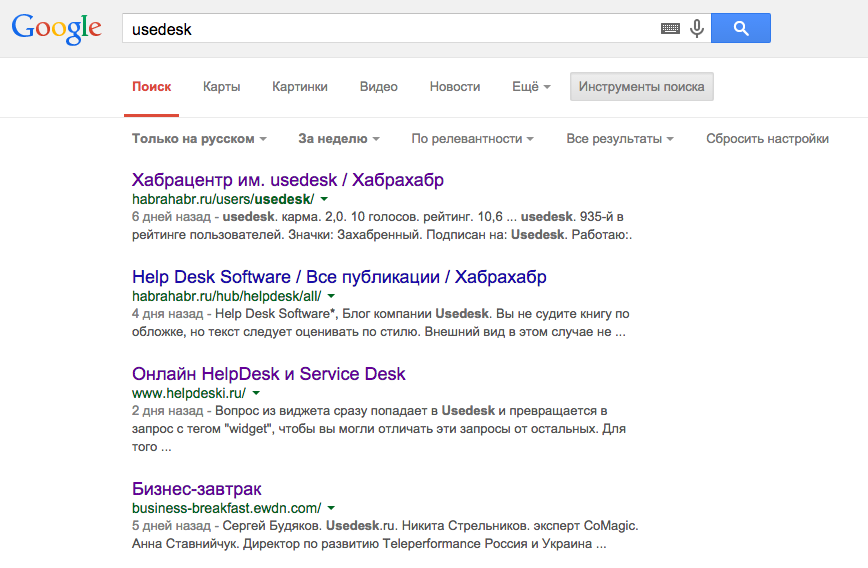
Task: Open the Только на русском dropdown
Action: (199, 139)
